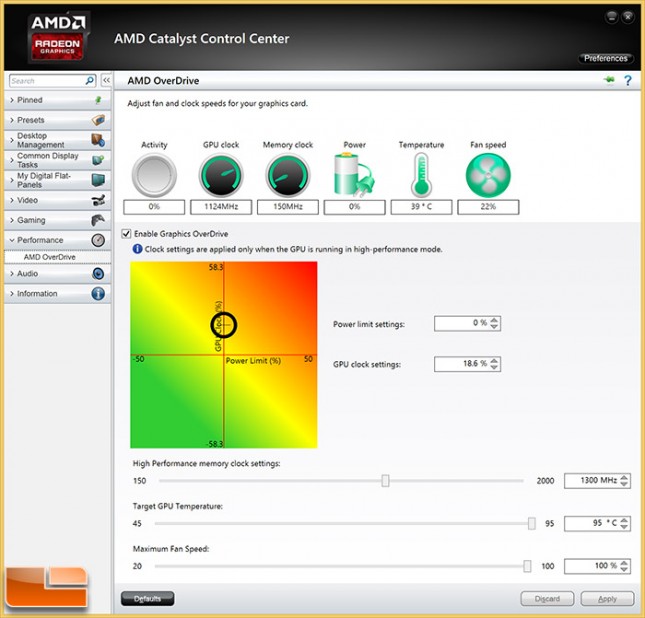Collapse the sidebar with double-arrow button
Image resolution: width=645 pixels, height=618 pixels.
pyautogui.click(x=106, y=81)
